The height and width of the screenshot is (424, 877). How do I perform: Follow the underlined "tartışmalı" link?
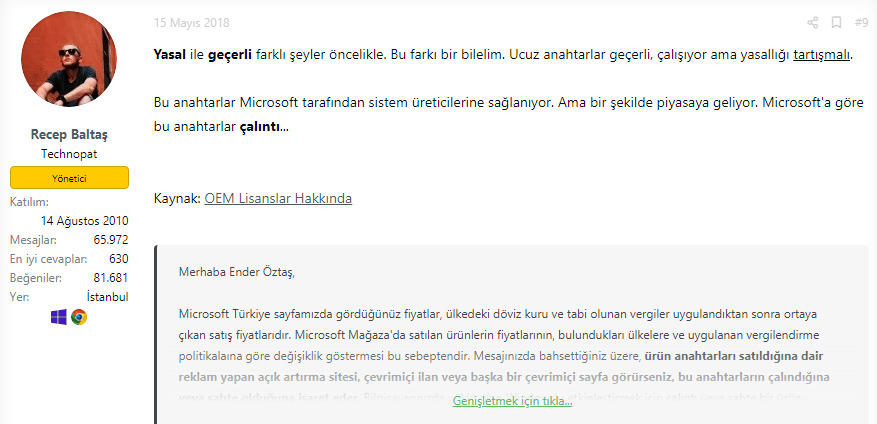pyautogui.click(x=821, y=54)
